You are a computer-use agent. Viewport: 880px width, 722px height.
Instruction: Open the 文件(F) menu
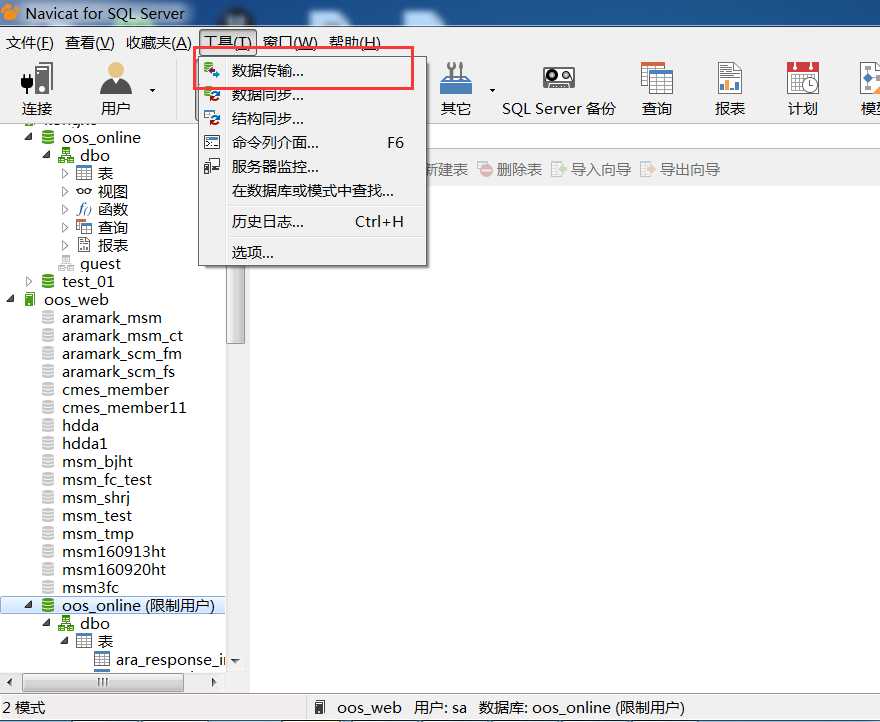pyautogui.click(x=30, y=43)
